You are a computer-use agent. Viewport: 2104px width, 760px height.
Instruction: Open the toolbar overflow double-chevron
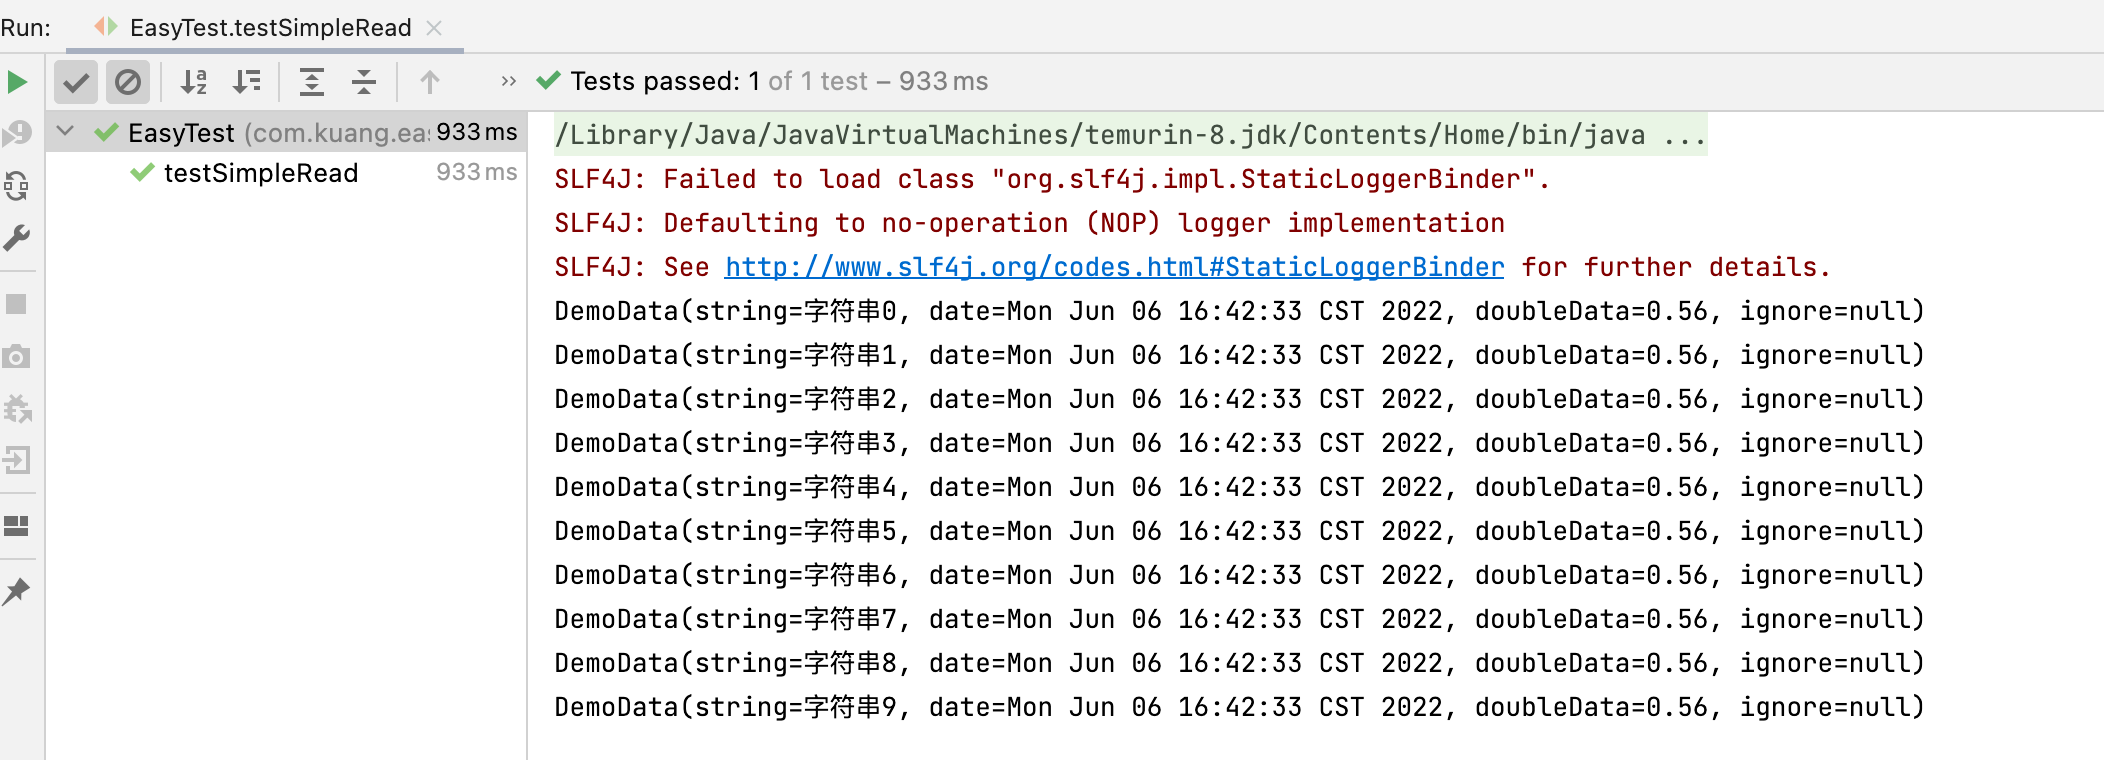pyautogui.click(x=509, y=81)
